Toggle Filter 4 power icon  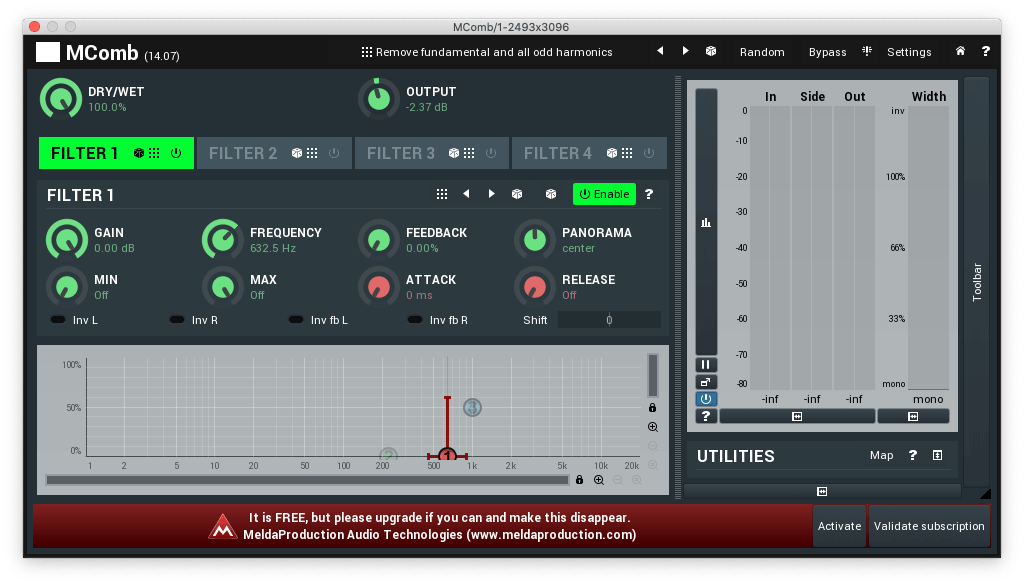[649, 153]
